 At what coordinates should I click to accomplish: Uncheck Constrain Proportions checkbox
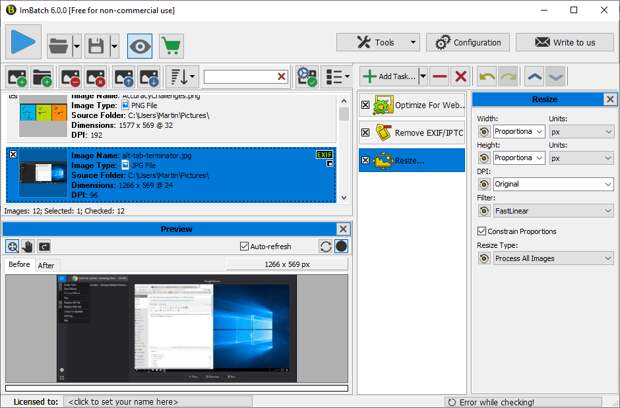(x=481, y=231)
